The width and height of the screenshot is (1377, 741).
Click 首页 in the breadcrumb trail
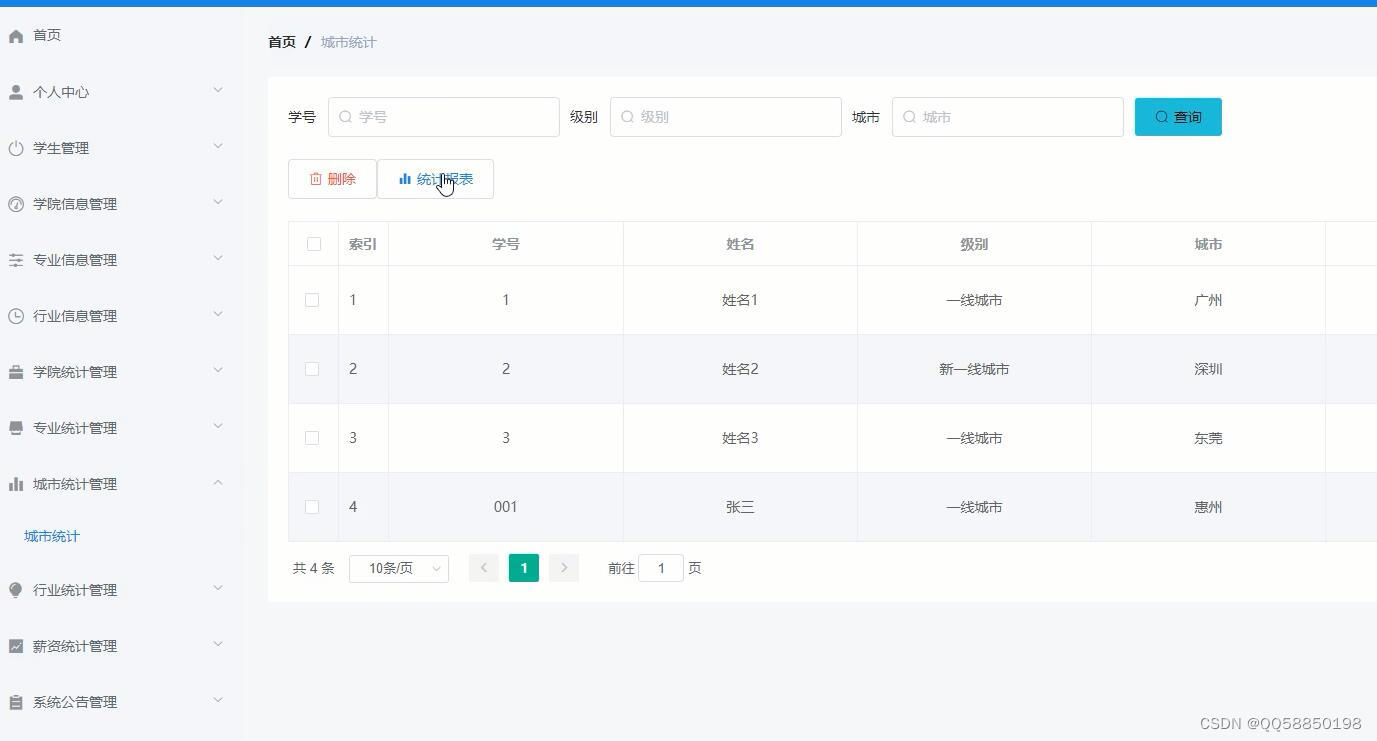pos(281,42)
